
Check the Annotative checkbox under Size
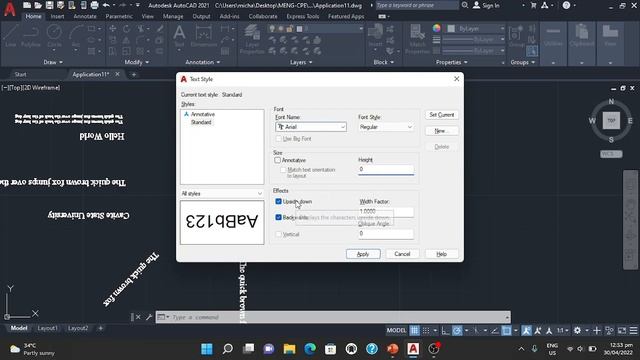278,160
